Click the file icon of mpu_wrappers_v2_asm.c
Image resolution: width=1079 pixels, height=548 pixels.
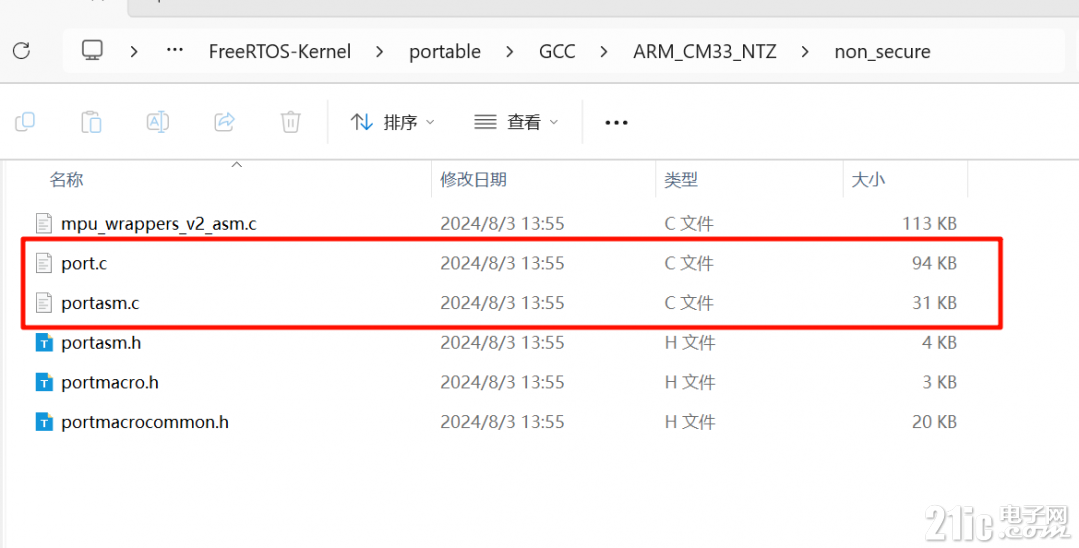click(44, 224)
